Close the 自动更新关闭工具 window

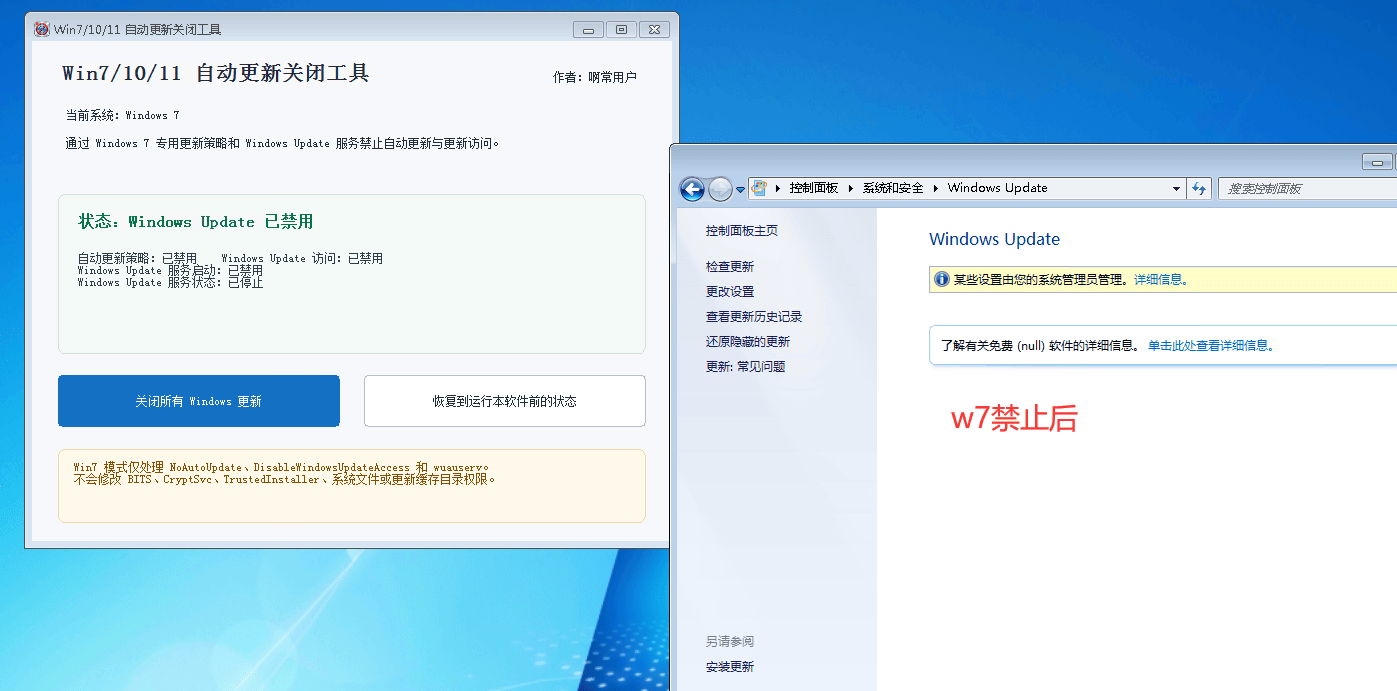click(654, 30)
